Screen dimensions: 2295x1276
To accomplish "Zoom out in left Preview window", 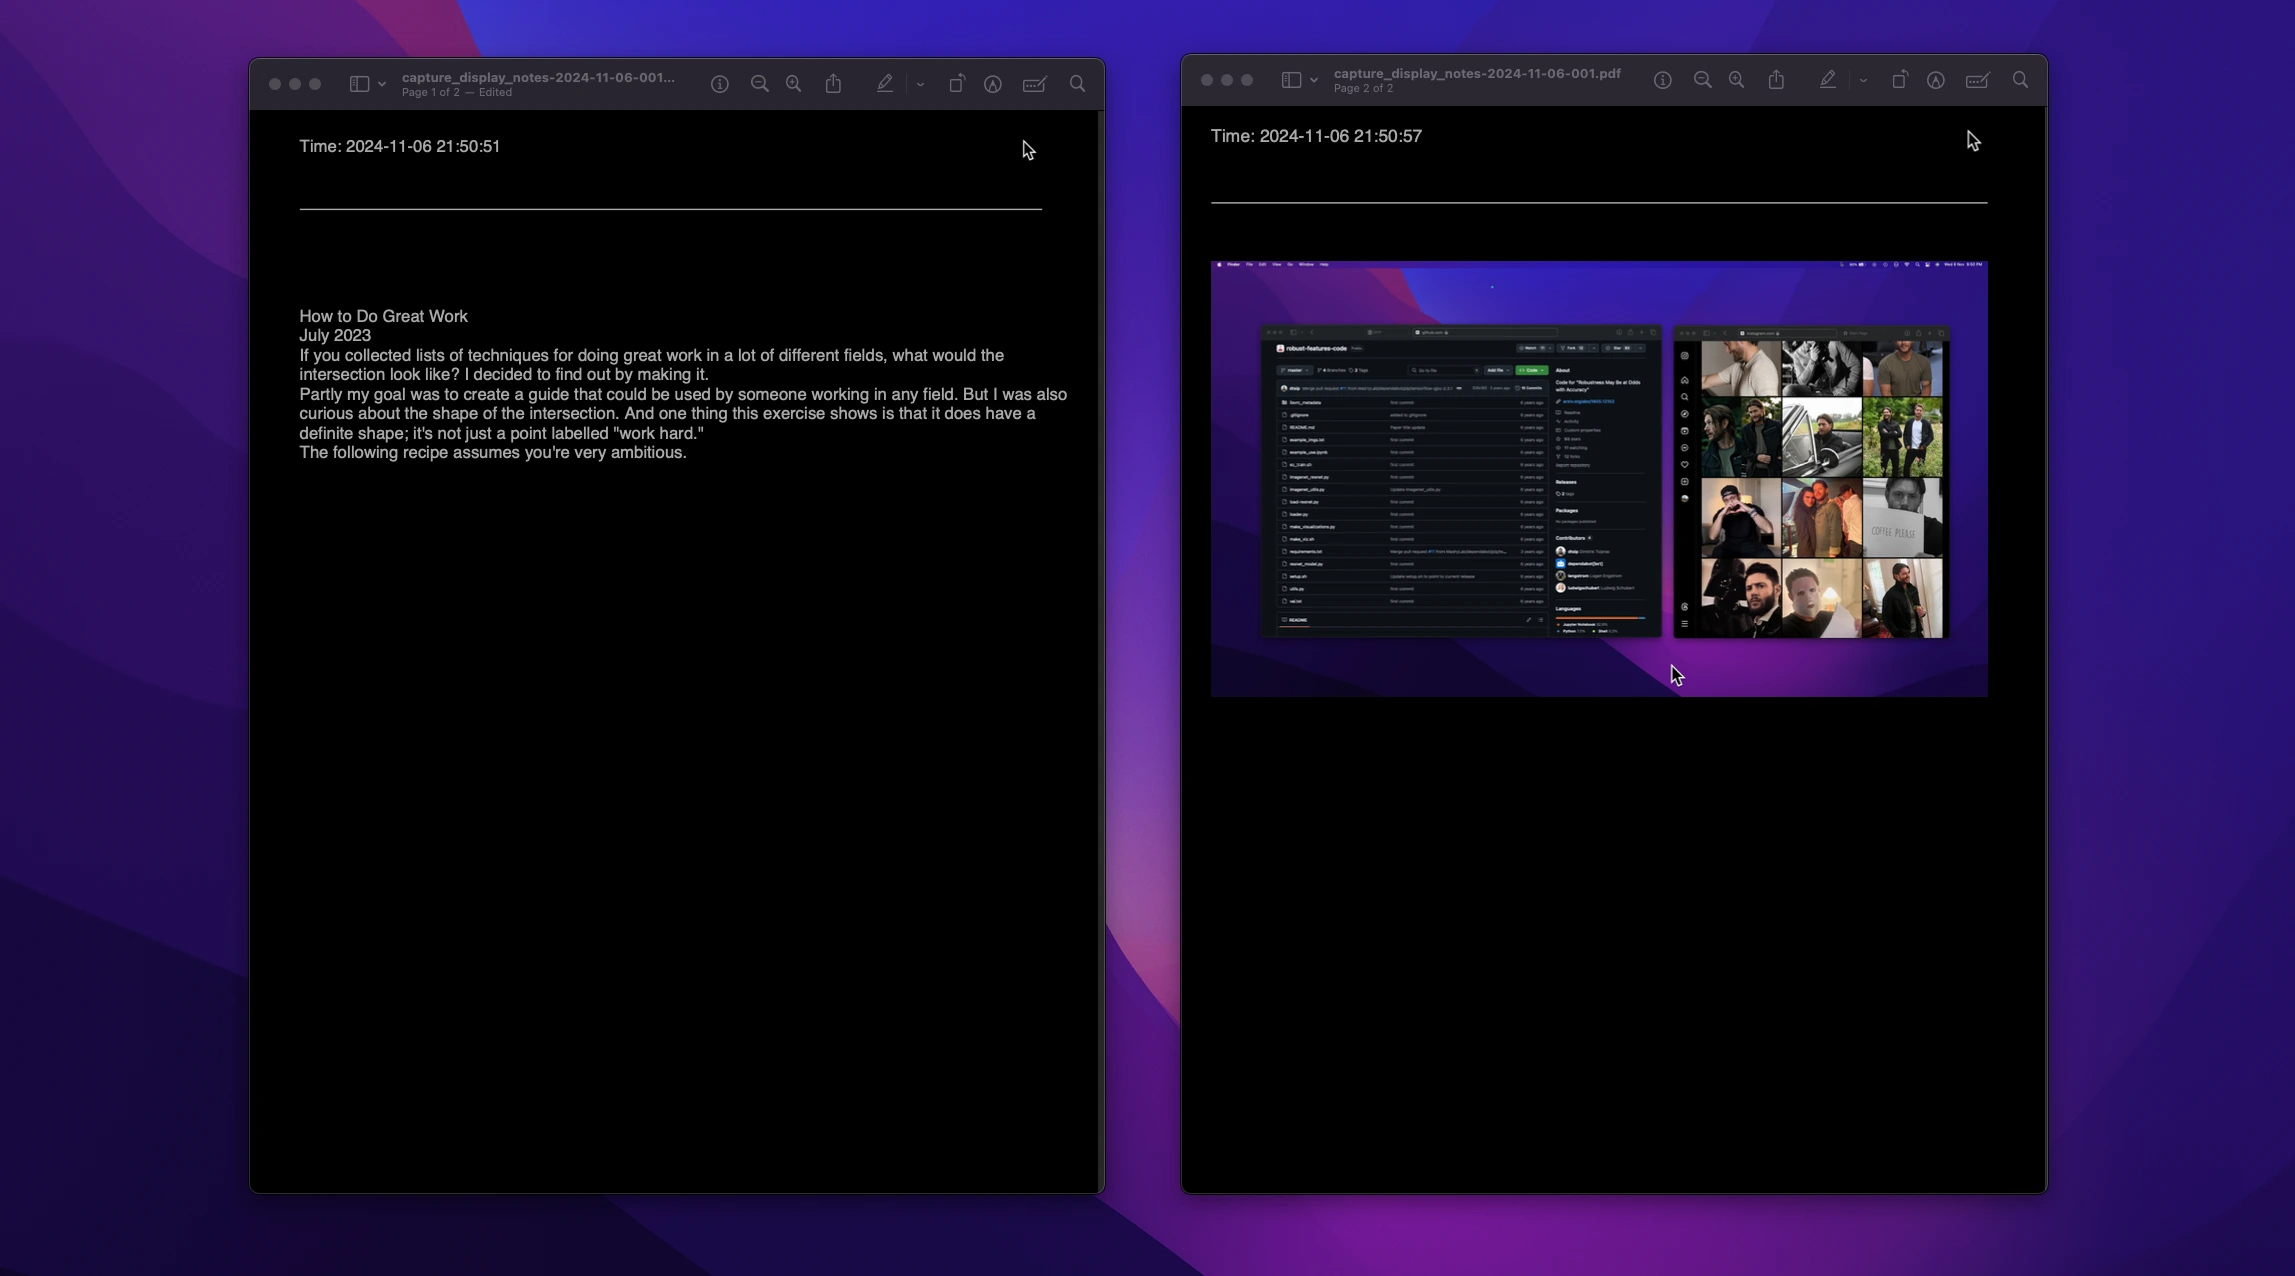I will pos(760,84).
